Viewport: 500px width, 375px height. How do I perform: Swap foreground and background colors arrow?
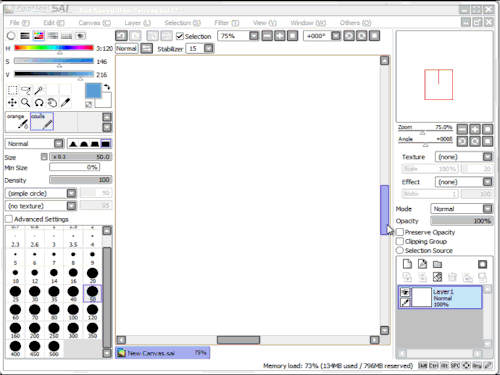[x=107, y=87]
